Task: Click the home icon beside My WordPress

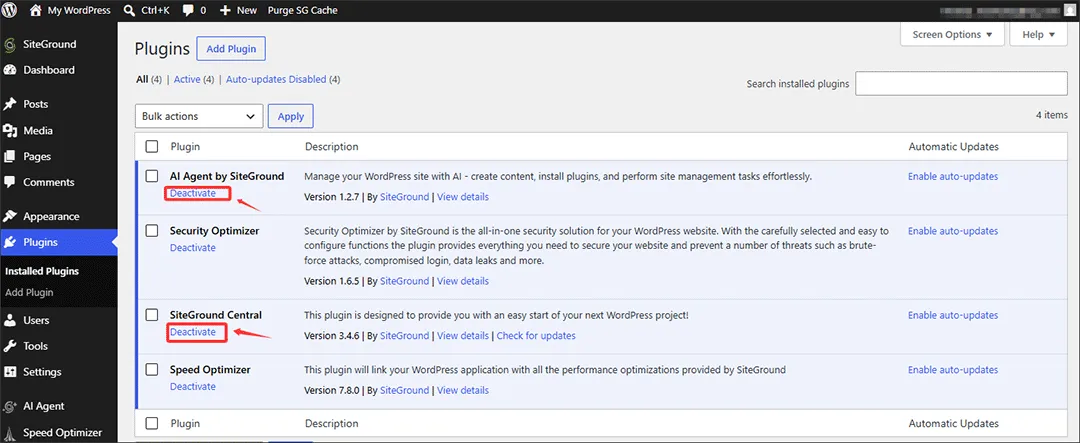Action: (36, 10)
